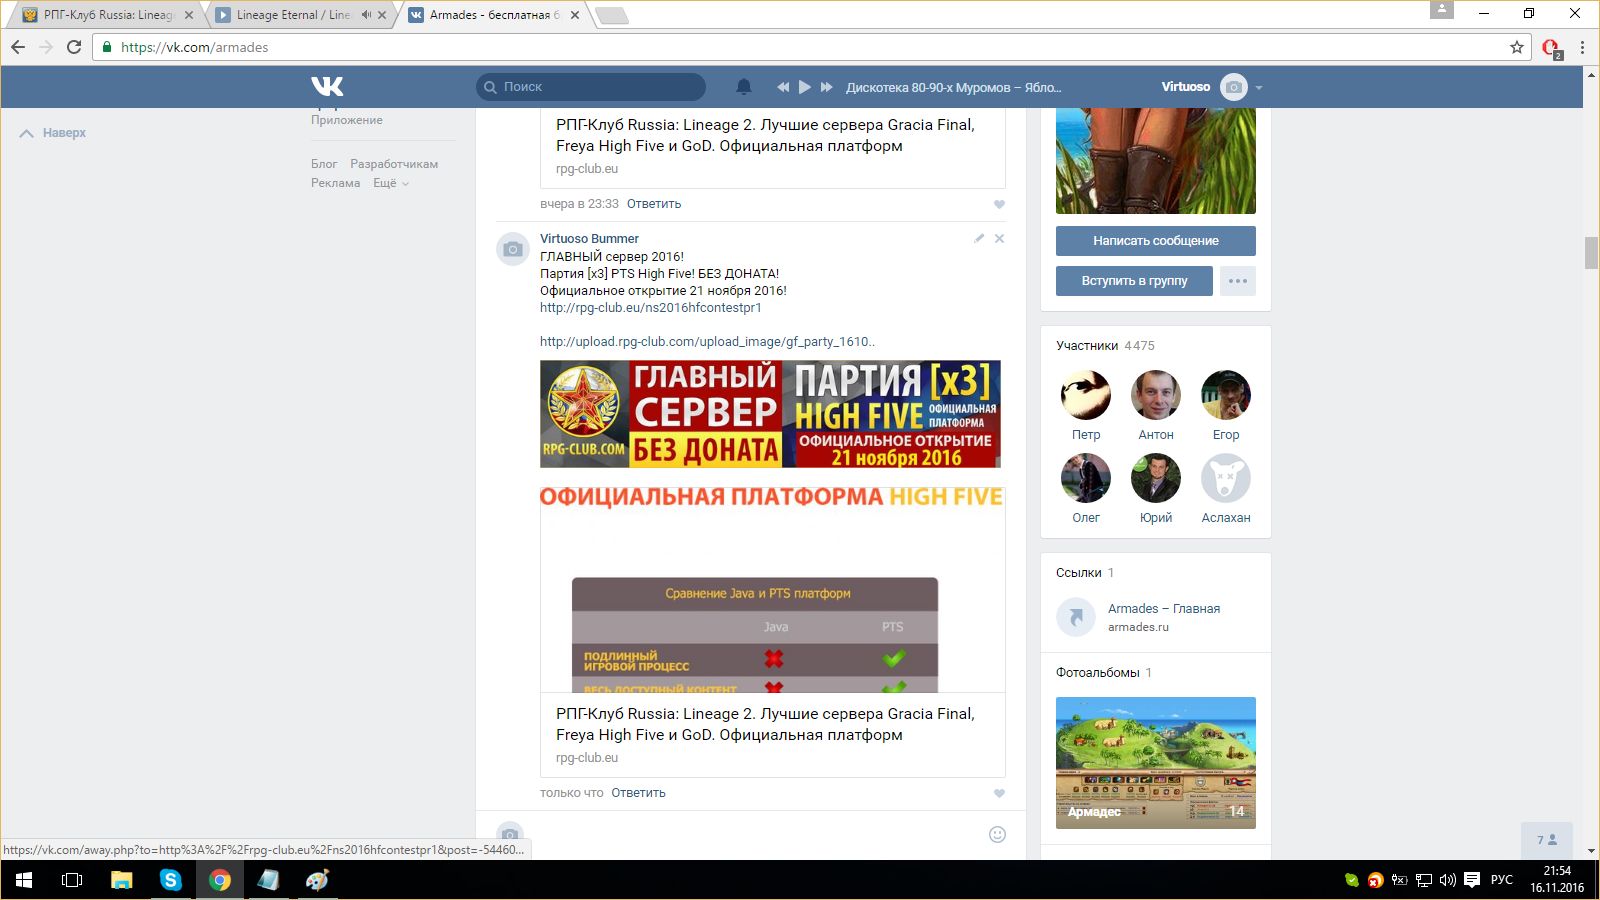Click Ответить under yesterday's comment
1600x900 pixels.
(654, 204)
